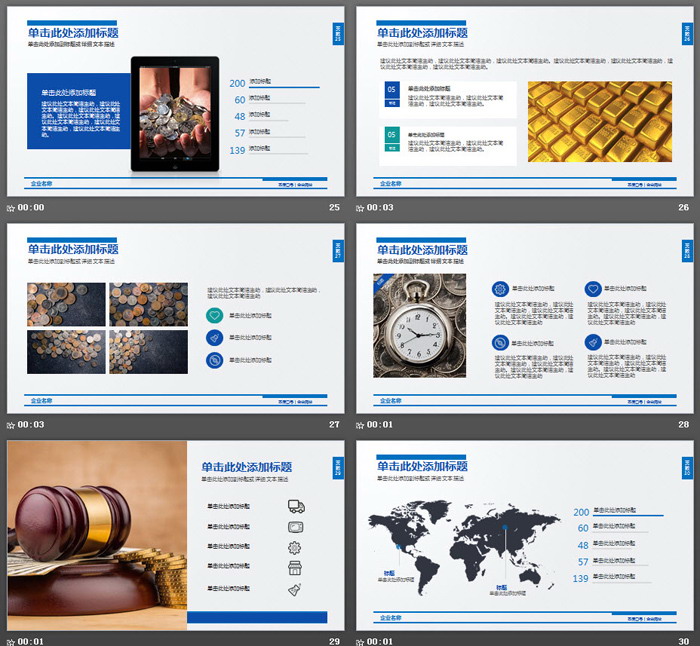Click the teal heart icon on slide 27
Image resolution: width=700 pixels, height=646 pixels.
[215, 315]
